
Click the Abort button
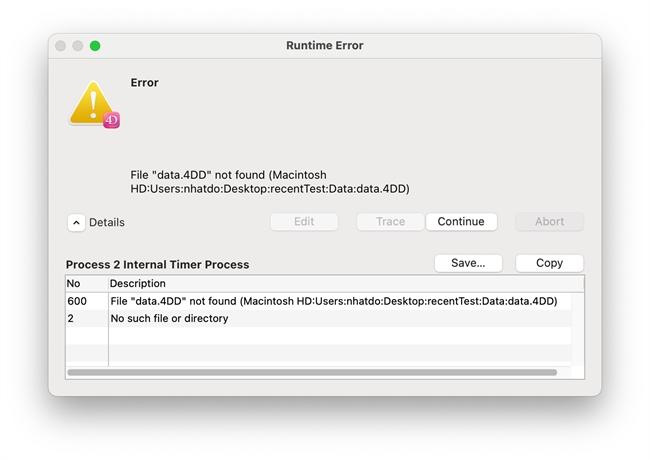[549, 222]
